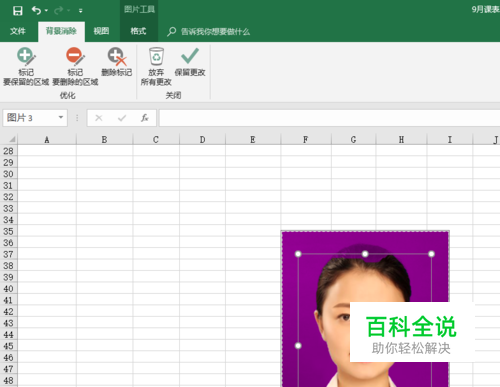Image resolution: width=500 pixels, height=387 pixels.
Task: Select row 48 header
Action: [9, 380]
